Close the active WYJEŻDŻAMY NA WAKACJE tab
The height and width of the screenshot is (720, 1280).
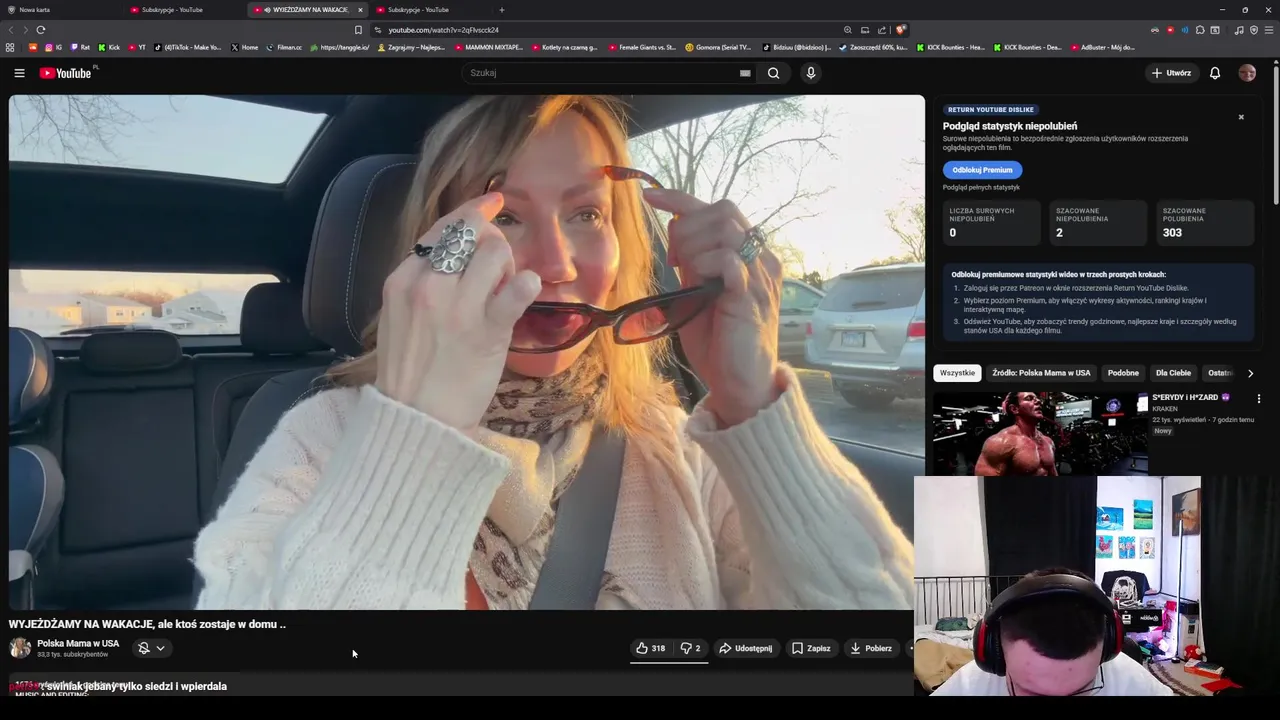(360, 10)
